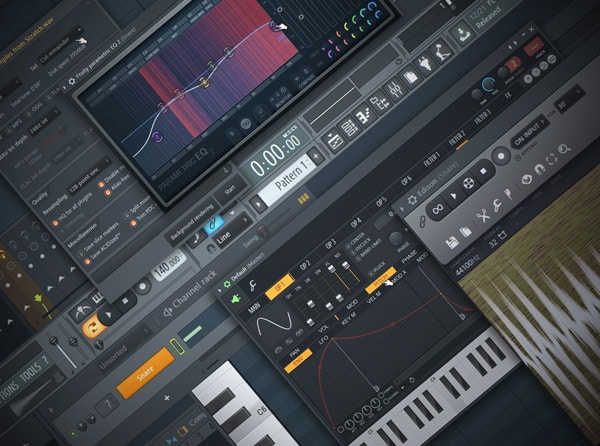Click Edison's wrench tools icon
The width and height of the screenshot is (600, 446).
click(497, 206)
